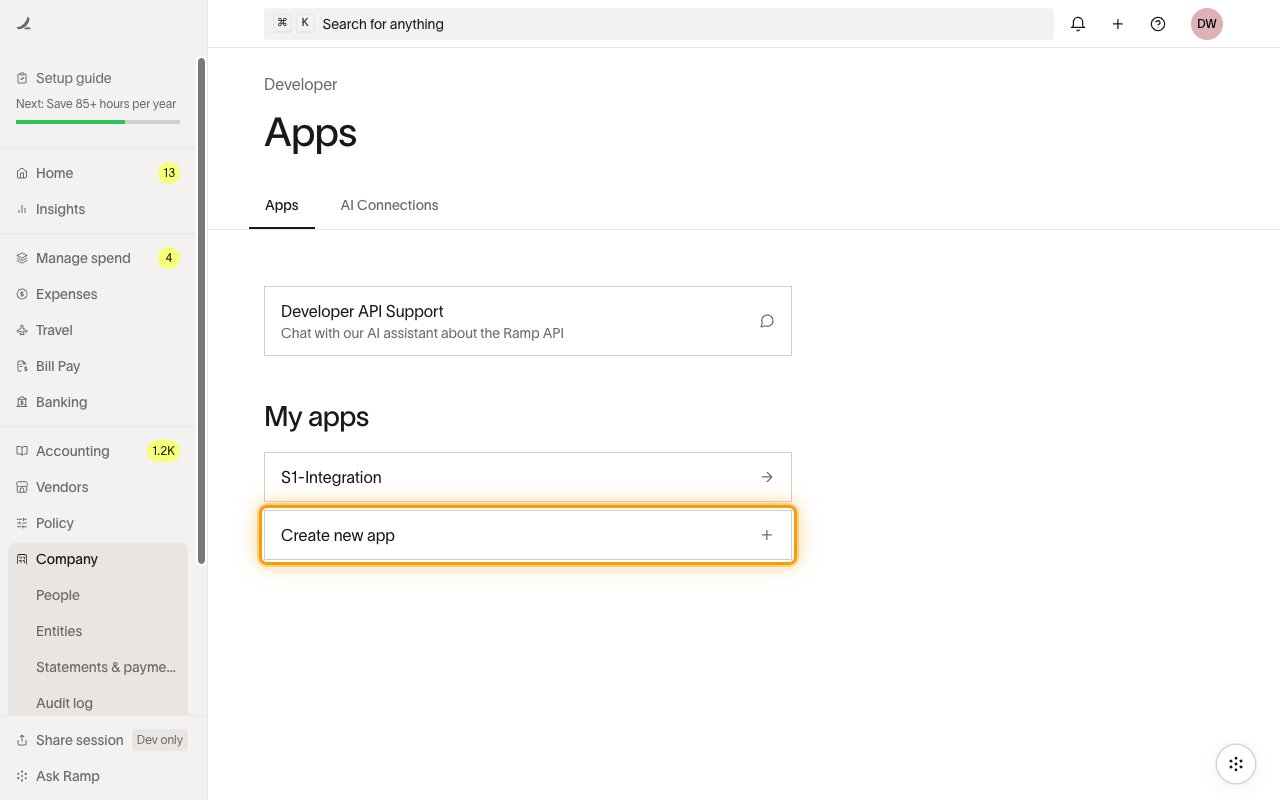The image size is (1280, 800).
Task: Switch to the AI Connections tab
Action: click(x=389, y=205)
